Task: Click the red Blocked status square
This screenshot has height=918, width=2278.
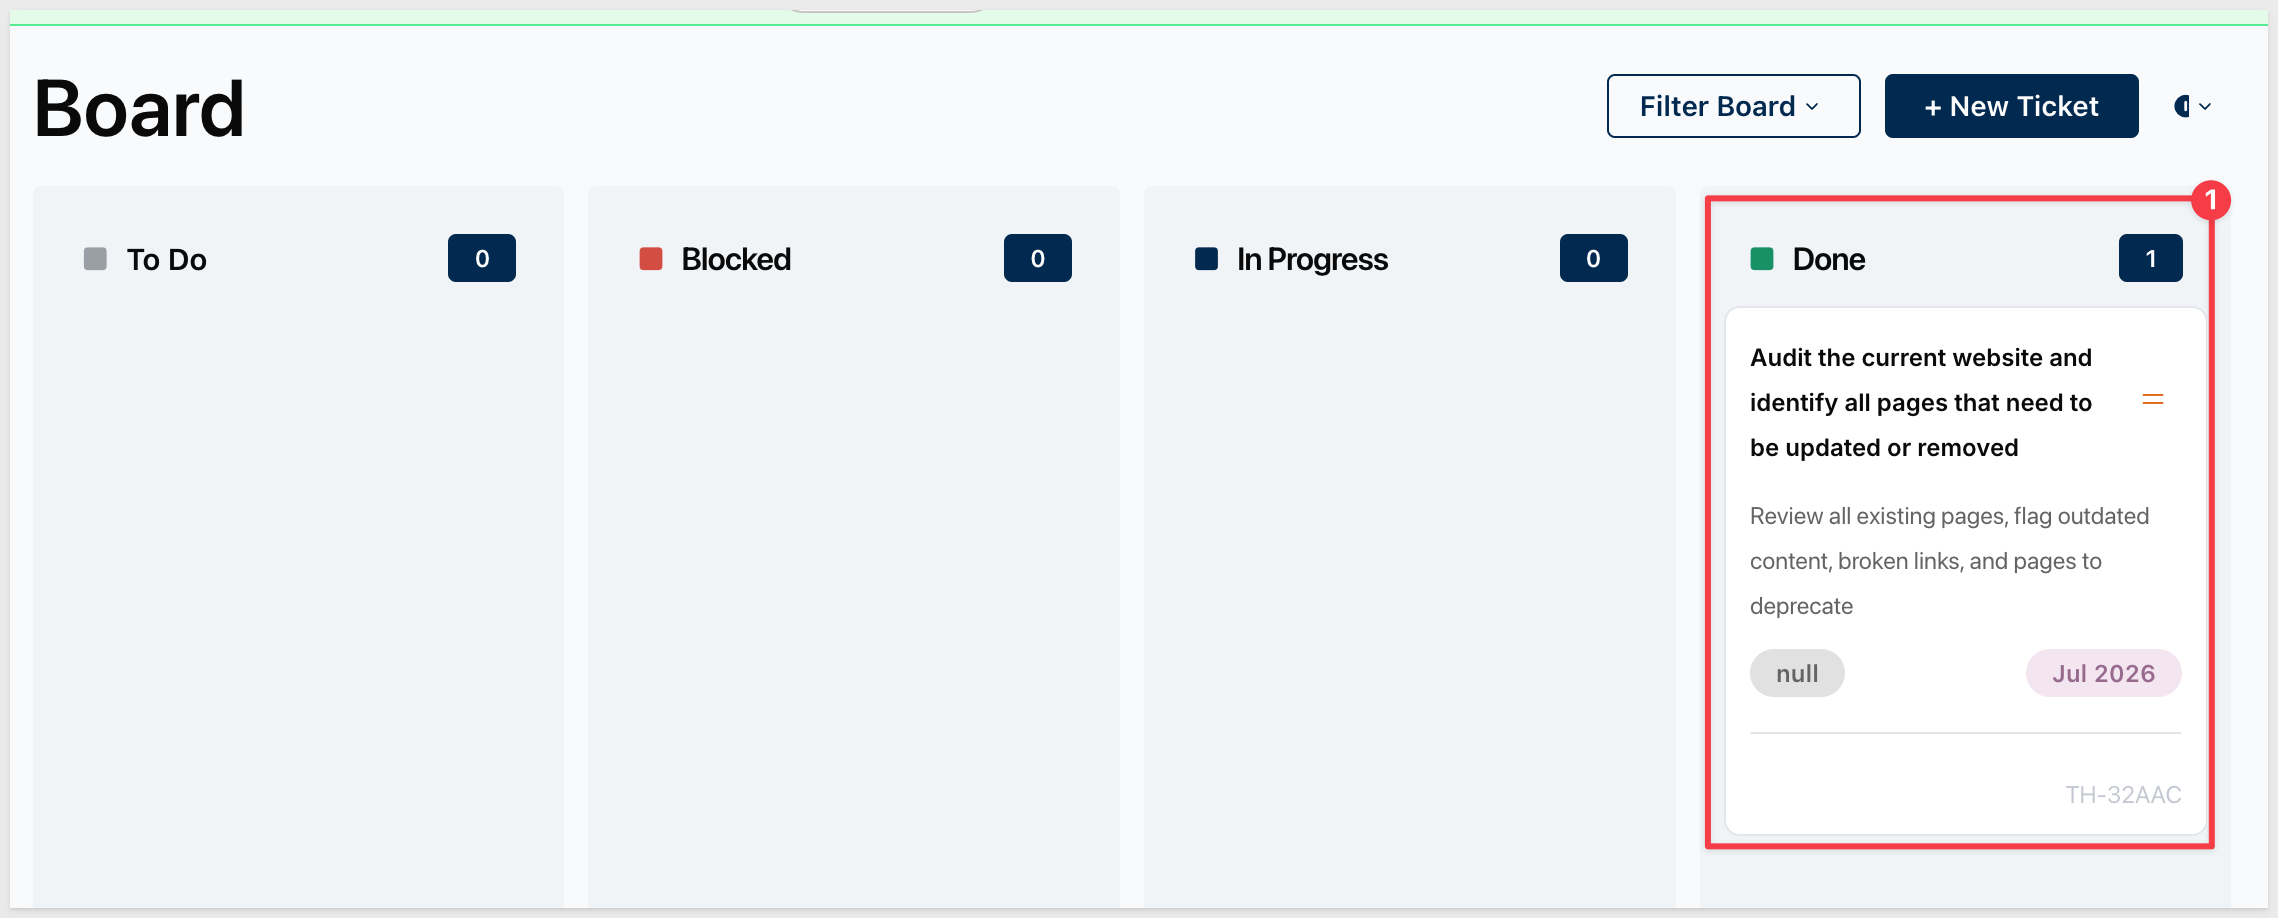Action: pyautogui.click(x=651, y=259)
